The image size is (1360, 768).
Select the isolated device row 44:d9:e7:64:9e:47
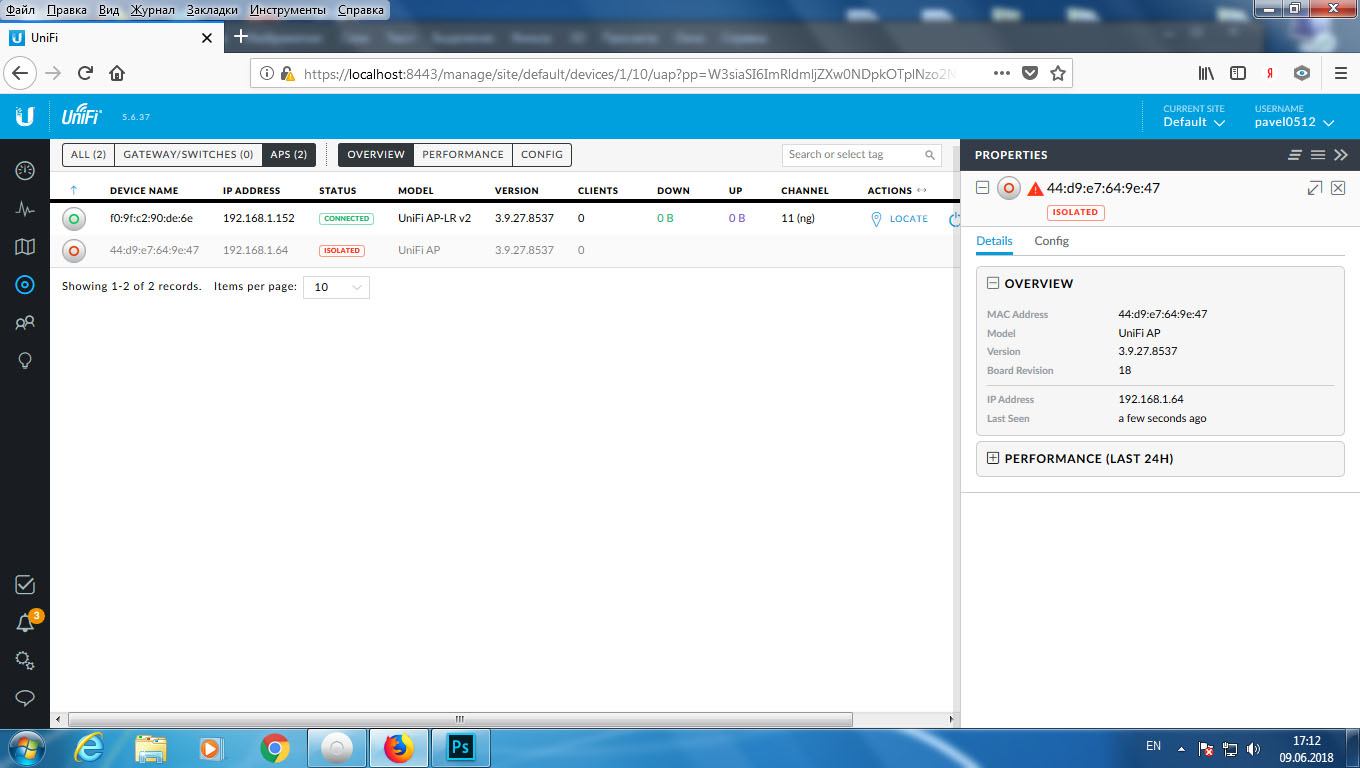tap(505, 250)
